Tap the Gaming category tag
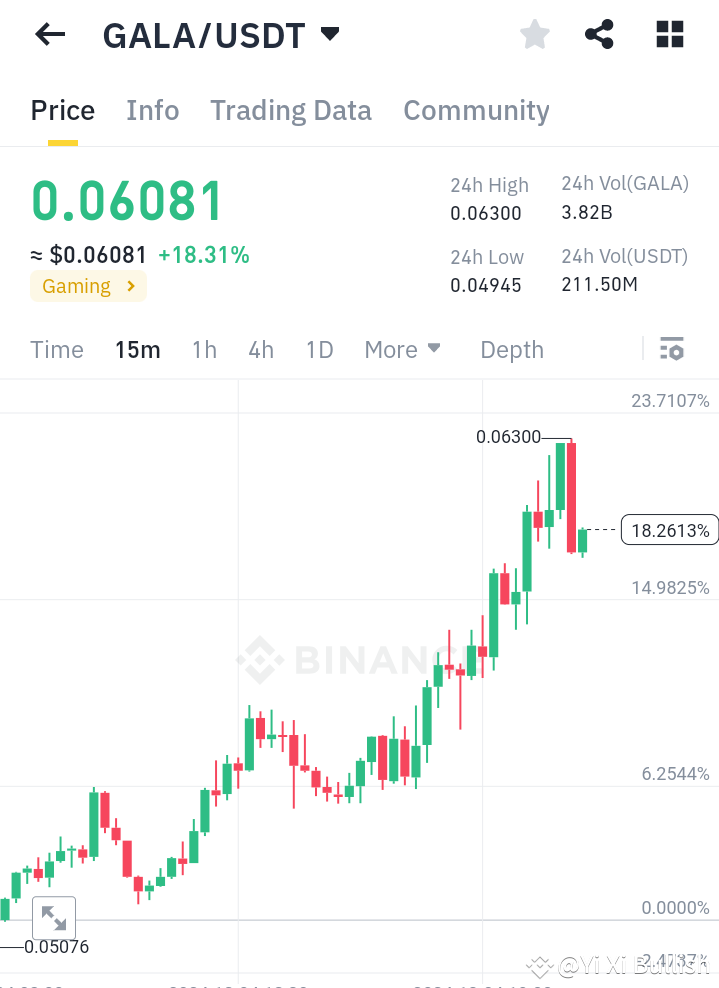The height and width of the screenshot is (988, 719). pos(88,286)
